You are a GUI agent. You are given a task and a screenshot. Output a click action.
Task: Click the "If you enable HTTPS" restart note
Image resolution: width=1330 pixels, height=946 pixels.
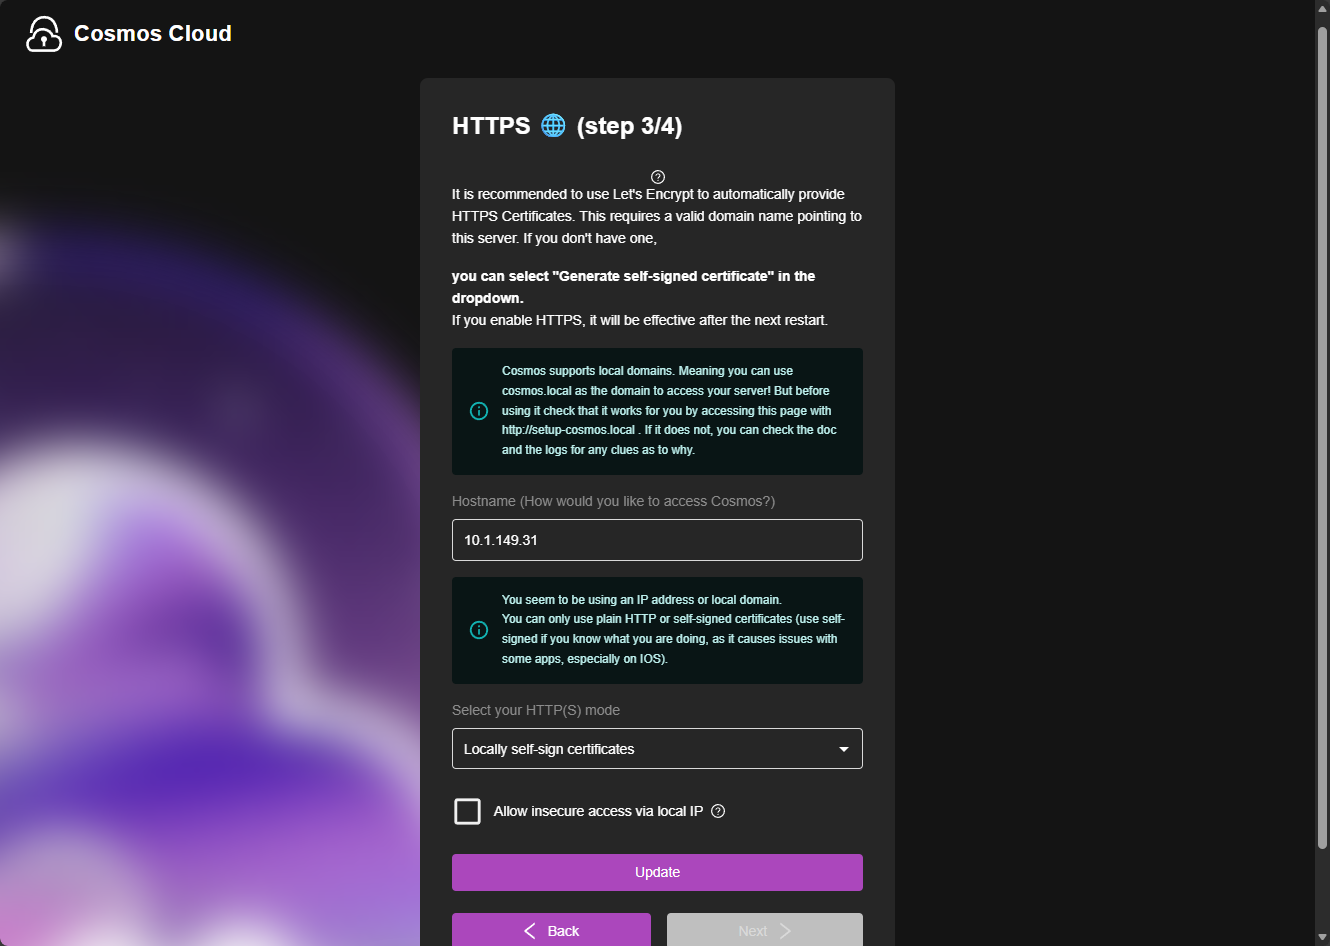pyautogui.click(x=640, y=320)
